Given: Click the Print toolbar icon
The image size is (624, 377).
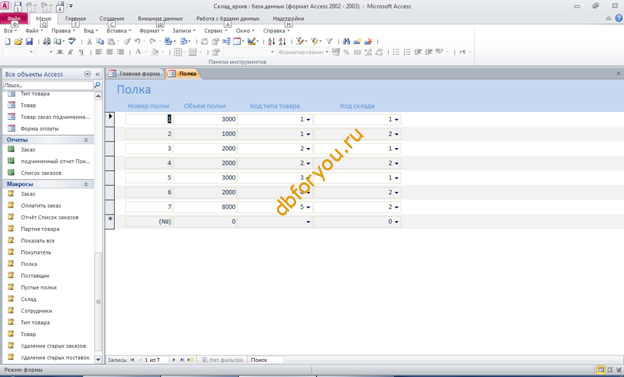Looking at the screenshot, I should tap(47, 41).
